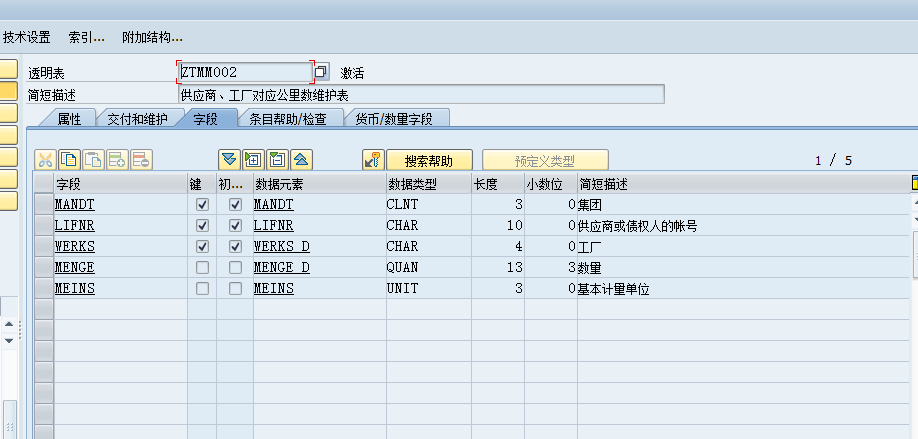Open MANDT data element link
Viewport: 918px width, 439px height.
pyautogui.click(x=273, y=204)
